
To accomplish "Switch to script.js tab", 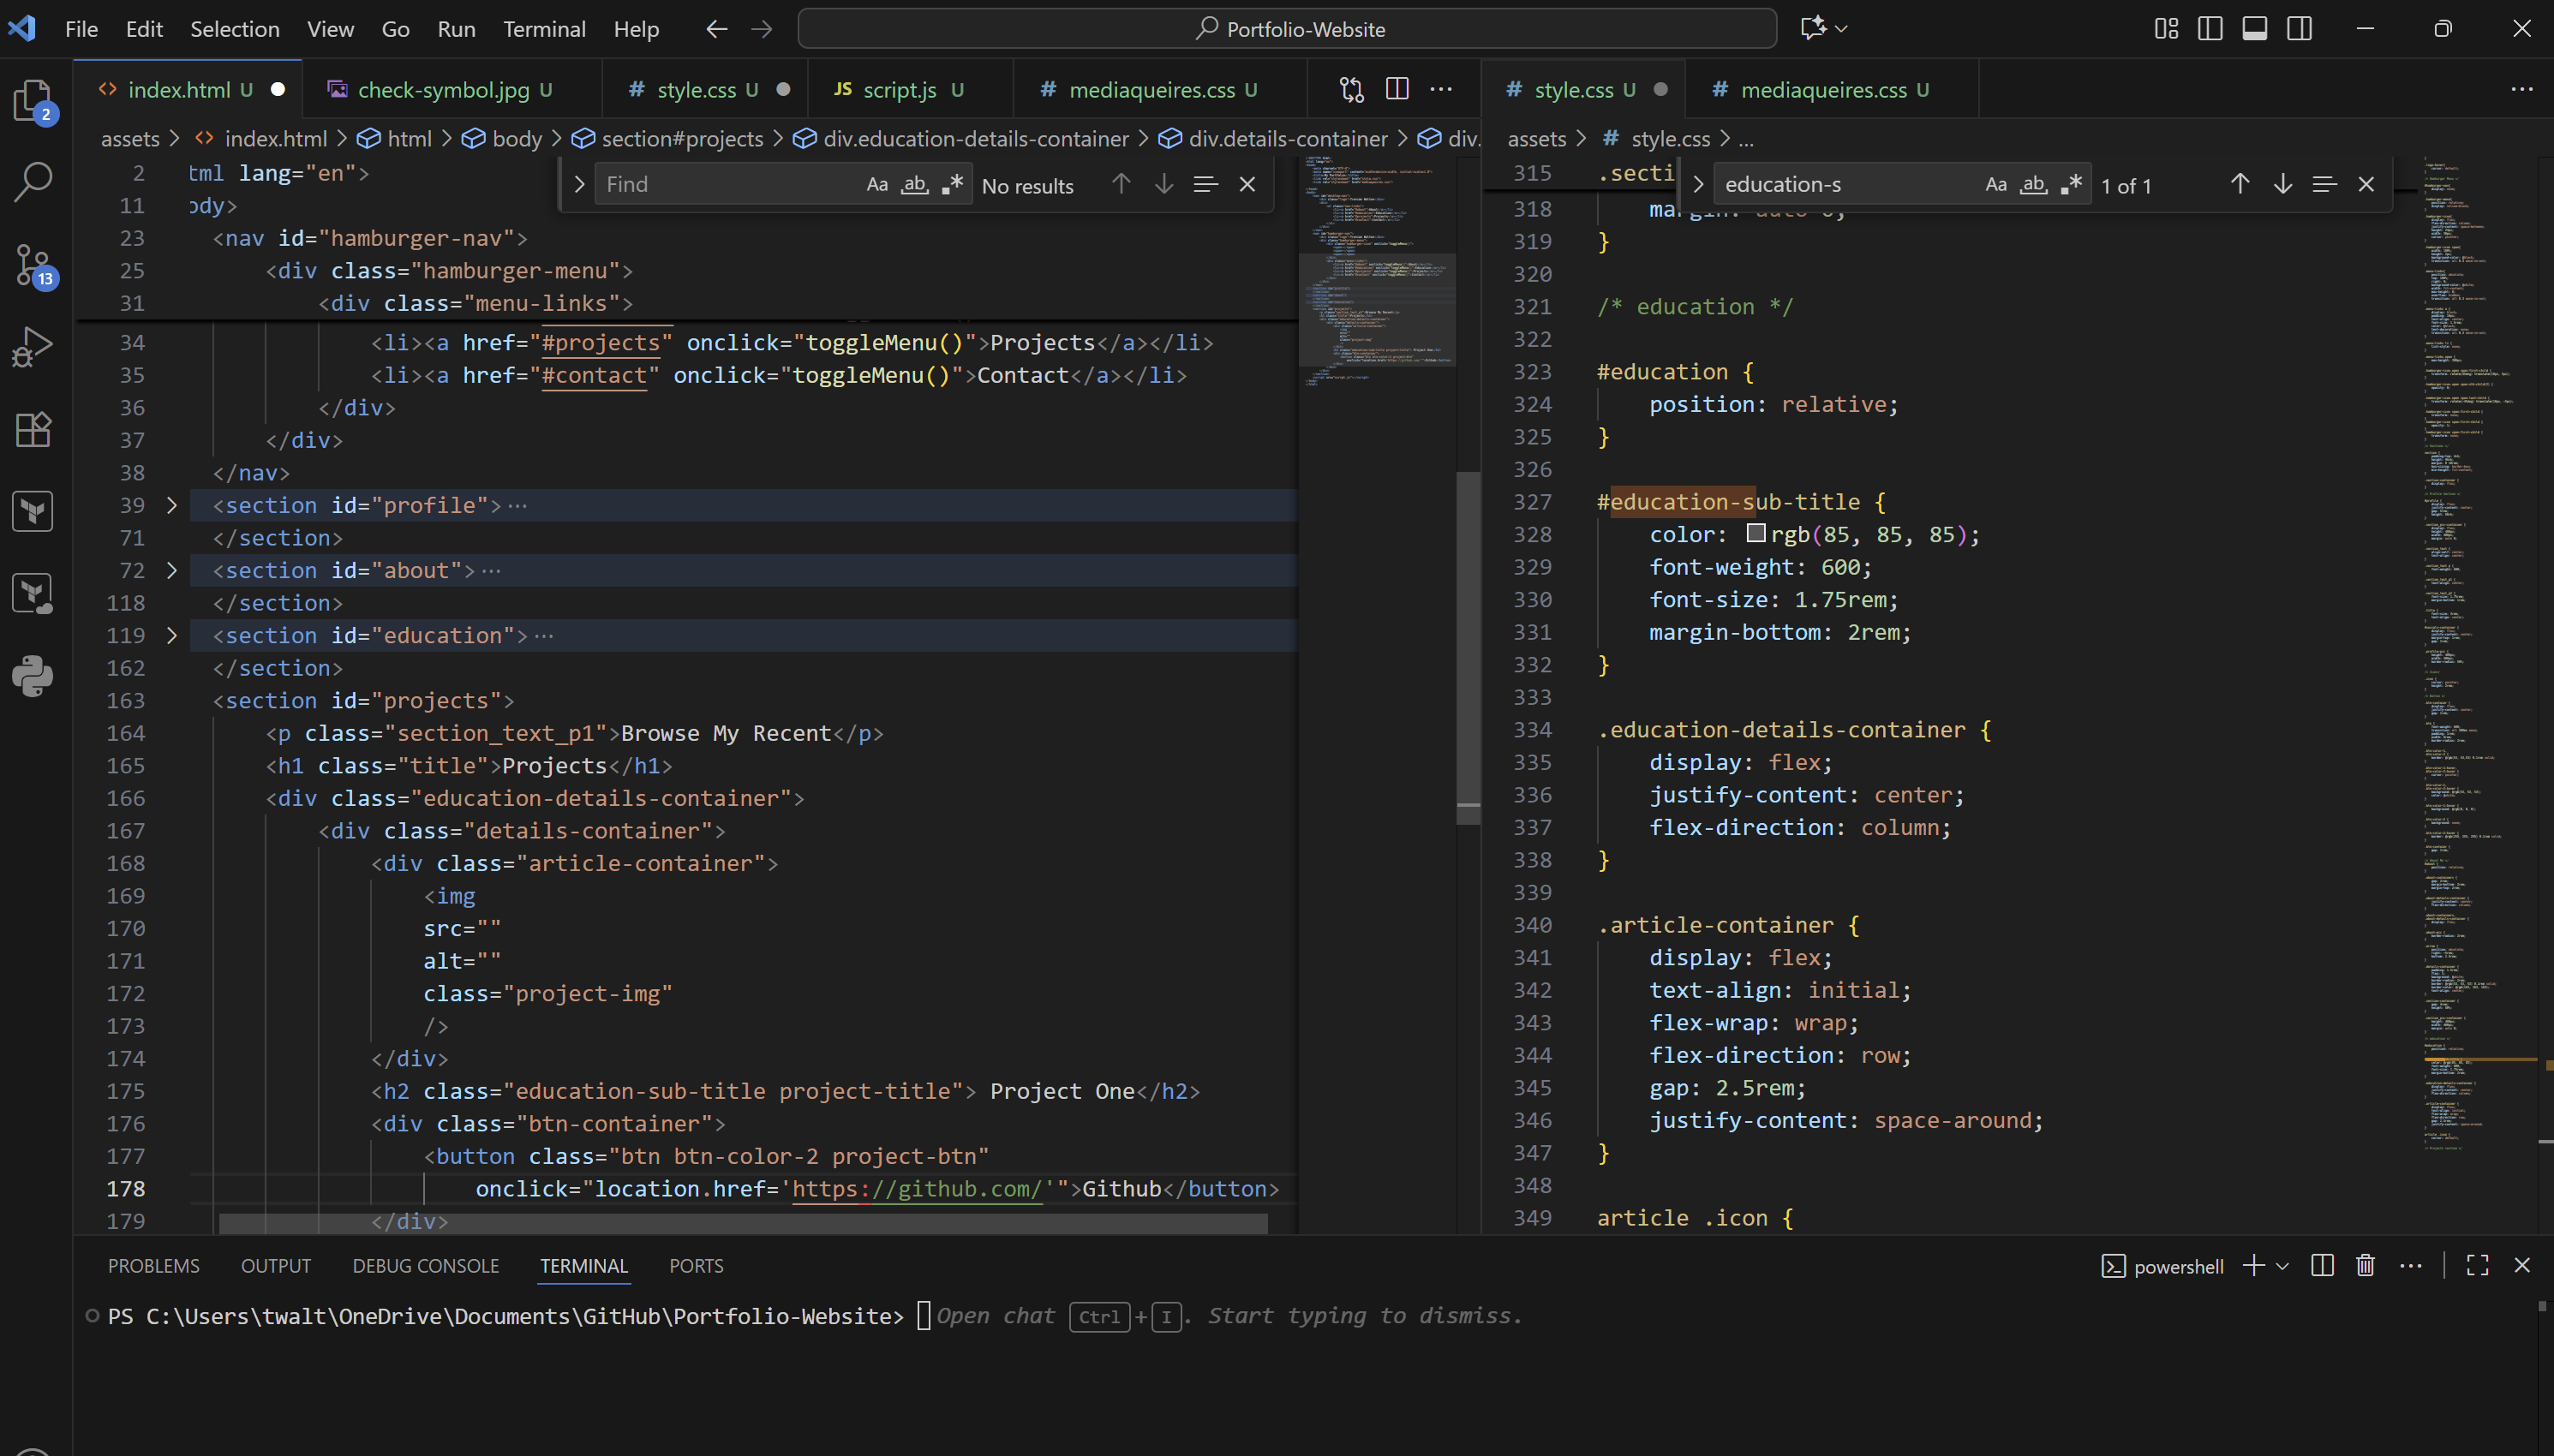I will 899,90.
